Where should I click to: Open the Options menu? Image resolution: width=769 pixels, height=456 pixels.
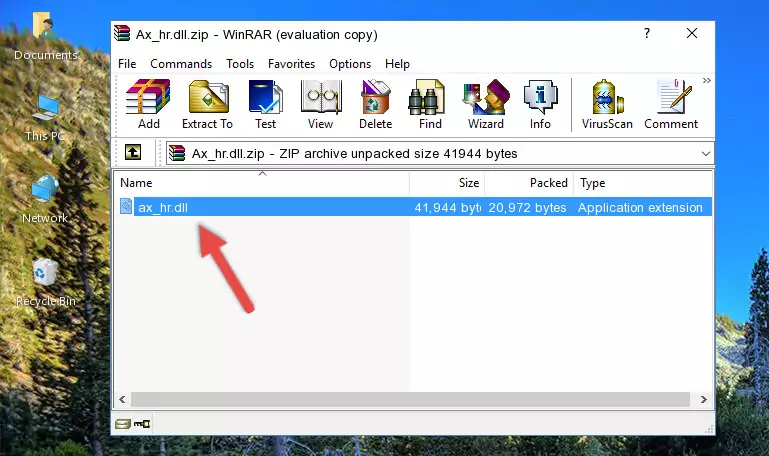(350, 64)
